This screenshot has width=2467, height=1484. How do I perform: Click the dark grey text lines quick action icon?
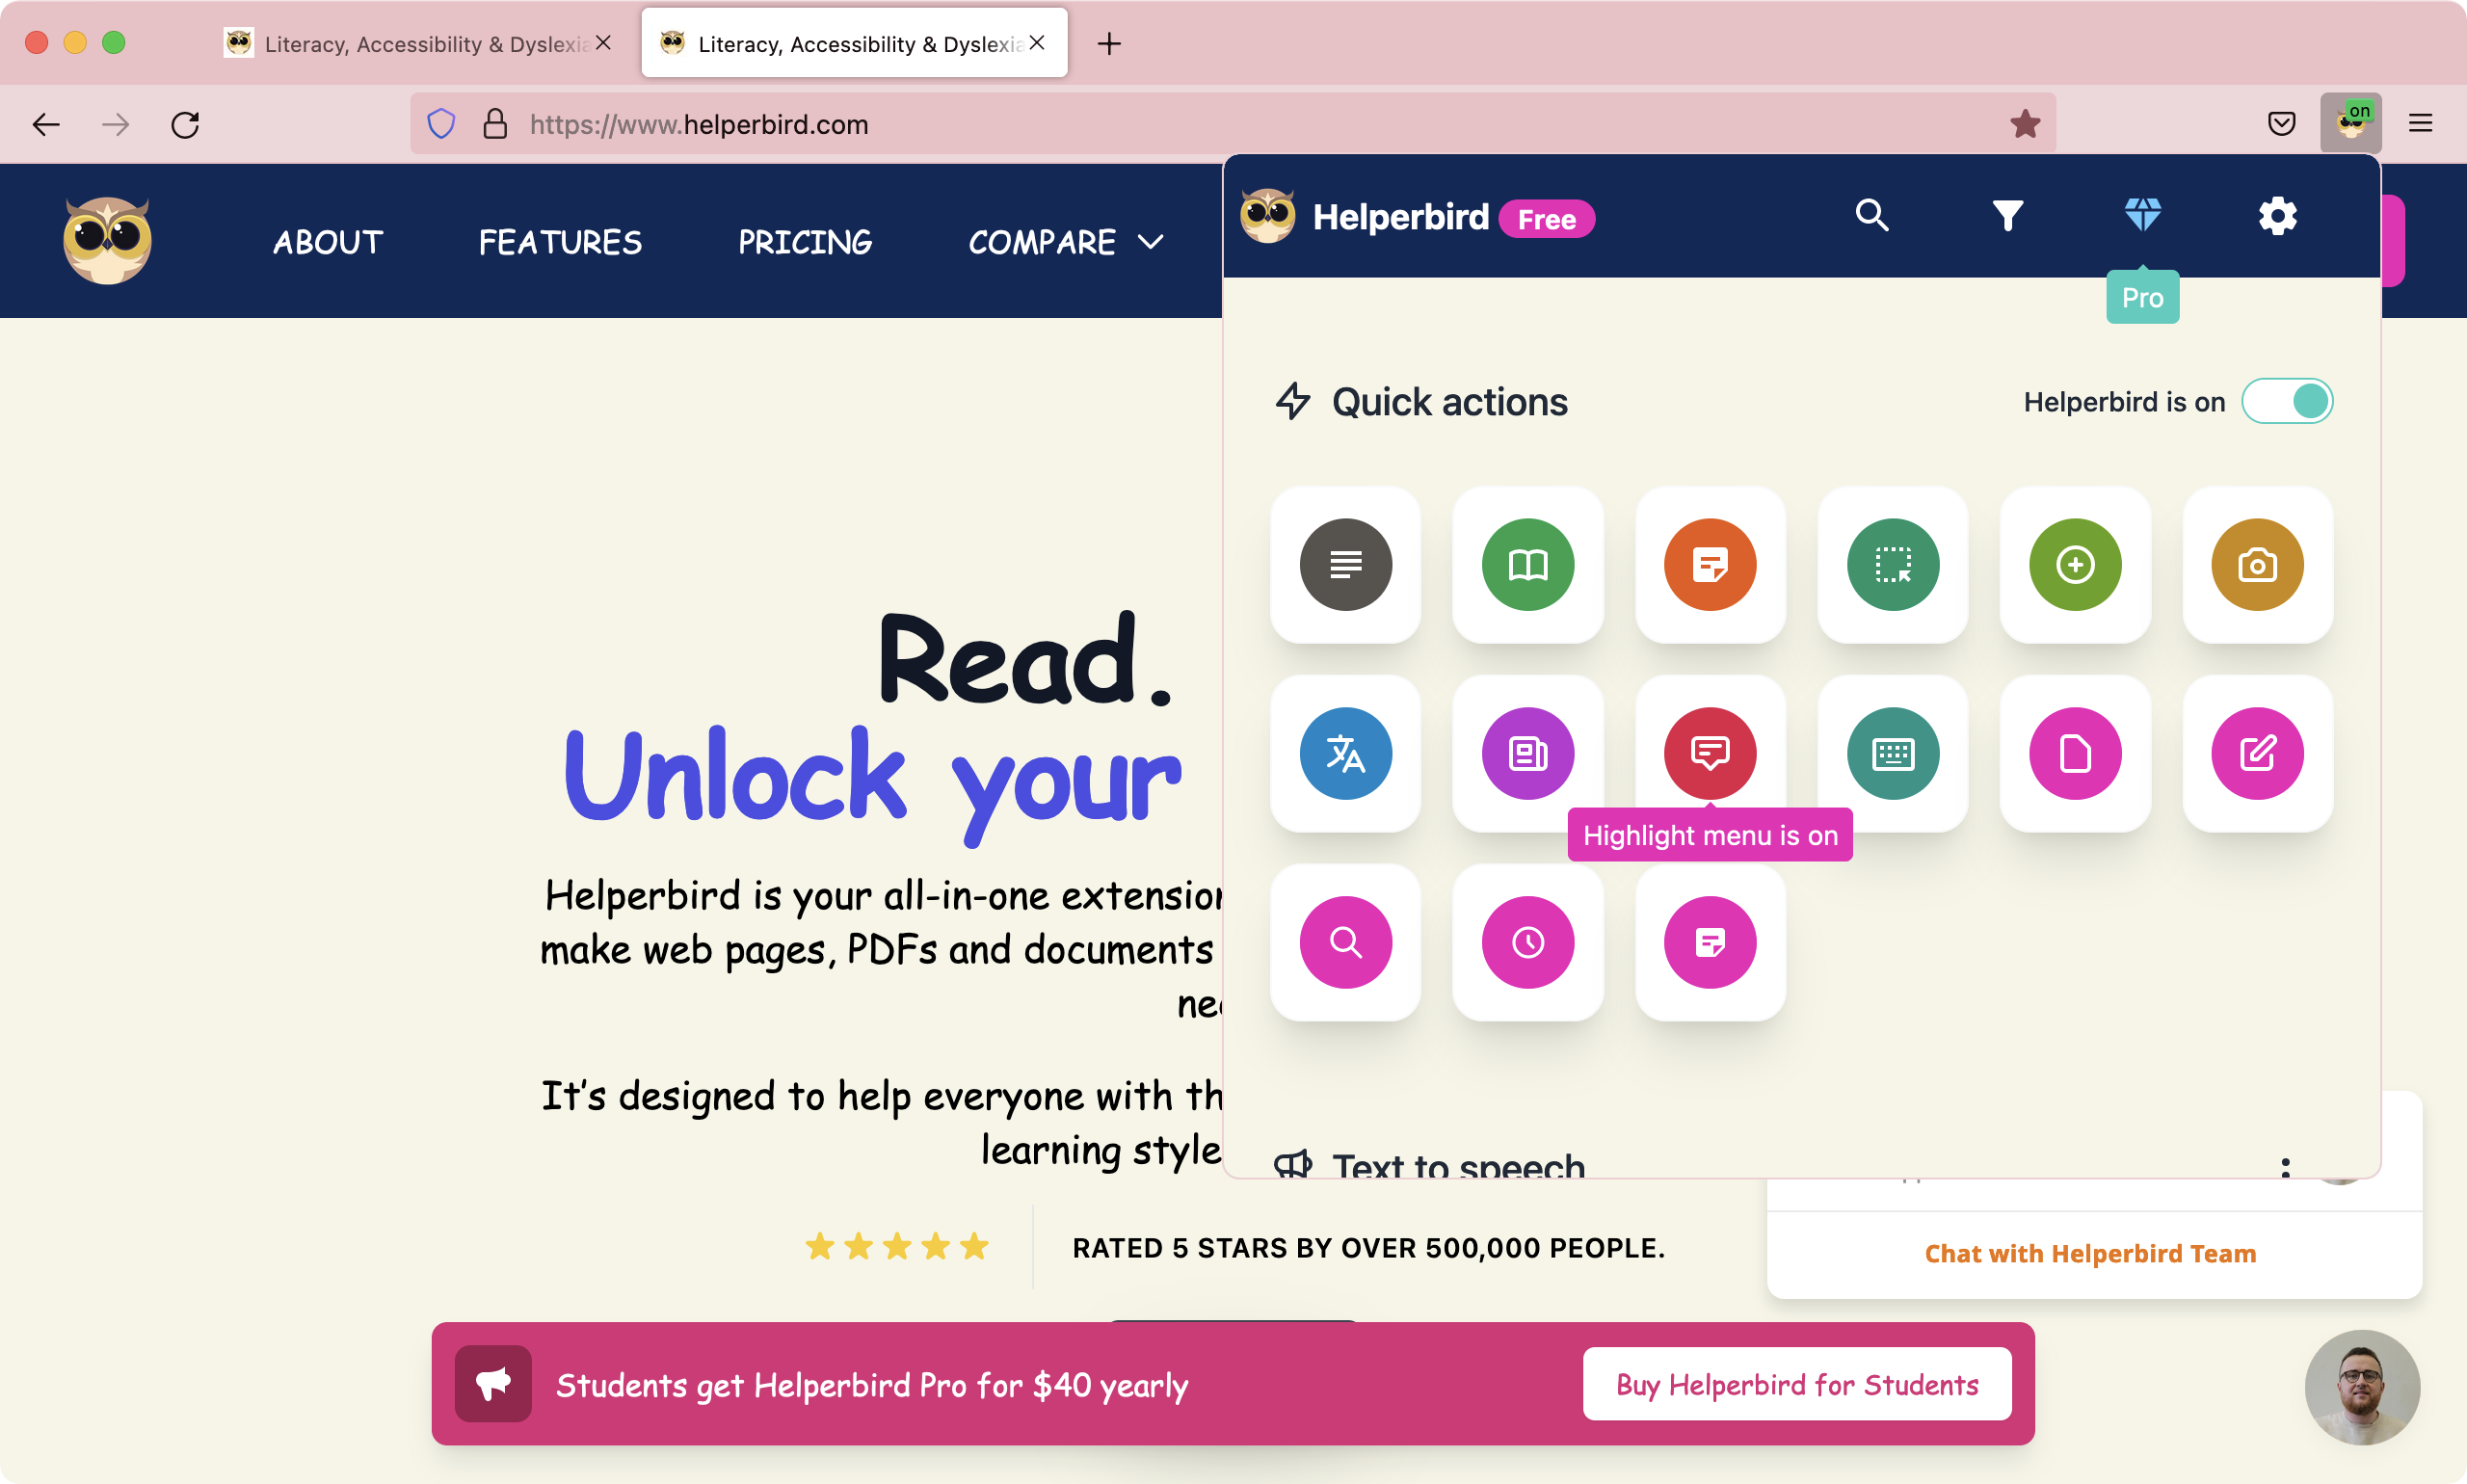pyautogui.click(x=1345, y=565)
